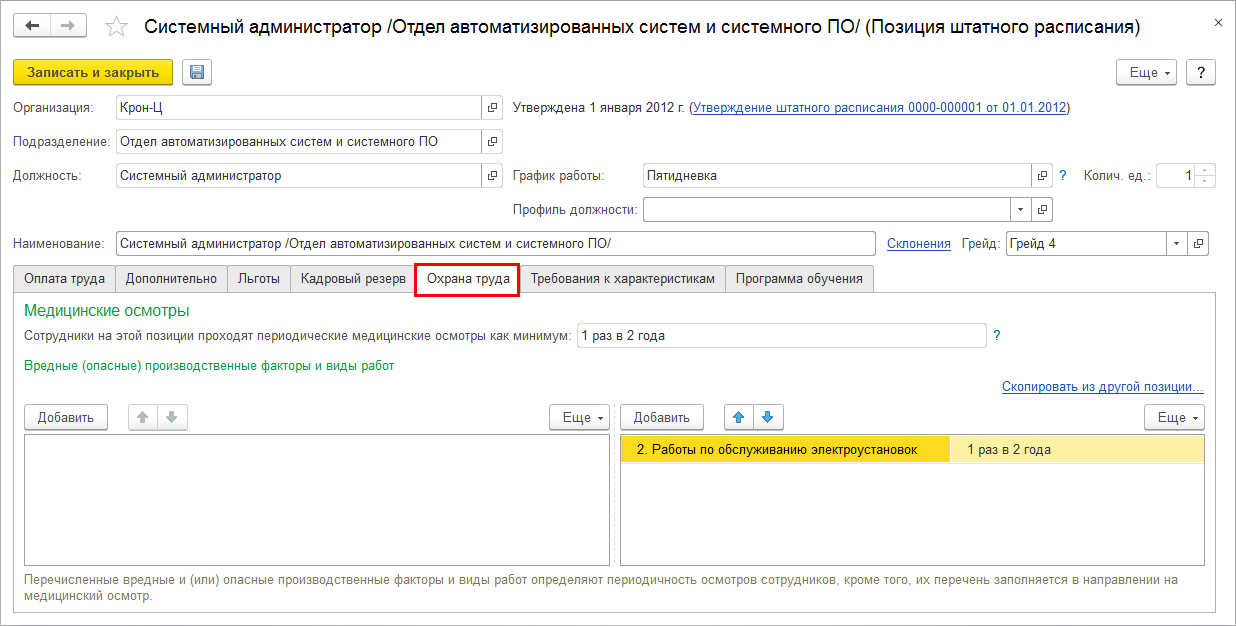Viewport: 1236px width, 626px height.
Task: Click into the График работы field Пятидневка
Action: point(837,176)
